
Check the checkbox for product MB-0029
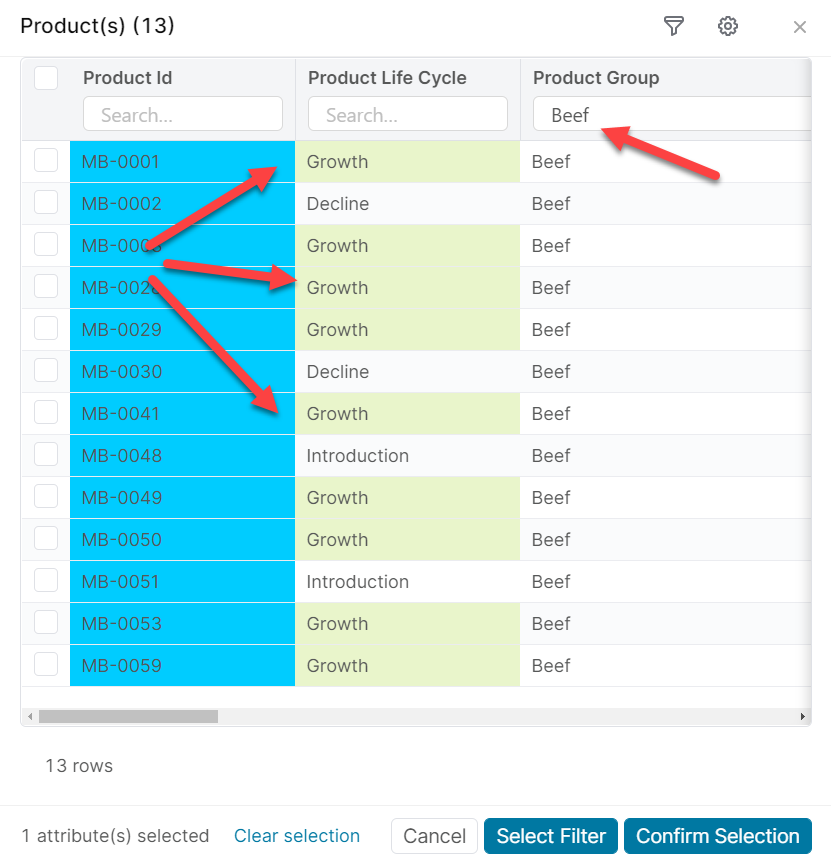[46, 330]
